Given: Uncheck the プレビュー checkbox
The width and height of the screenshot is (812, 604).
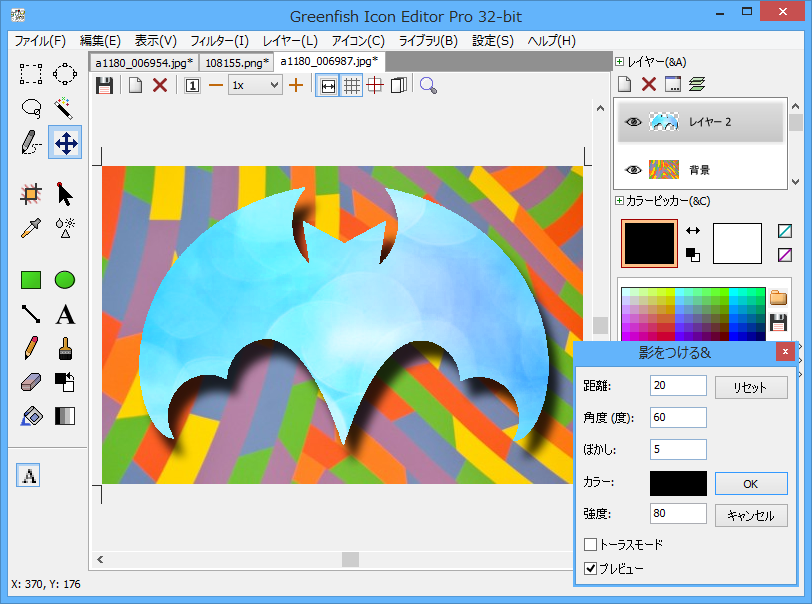Looking at the screenshot, I should tap(591, 569).
